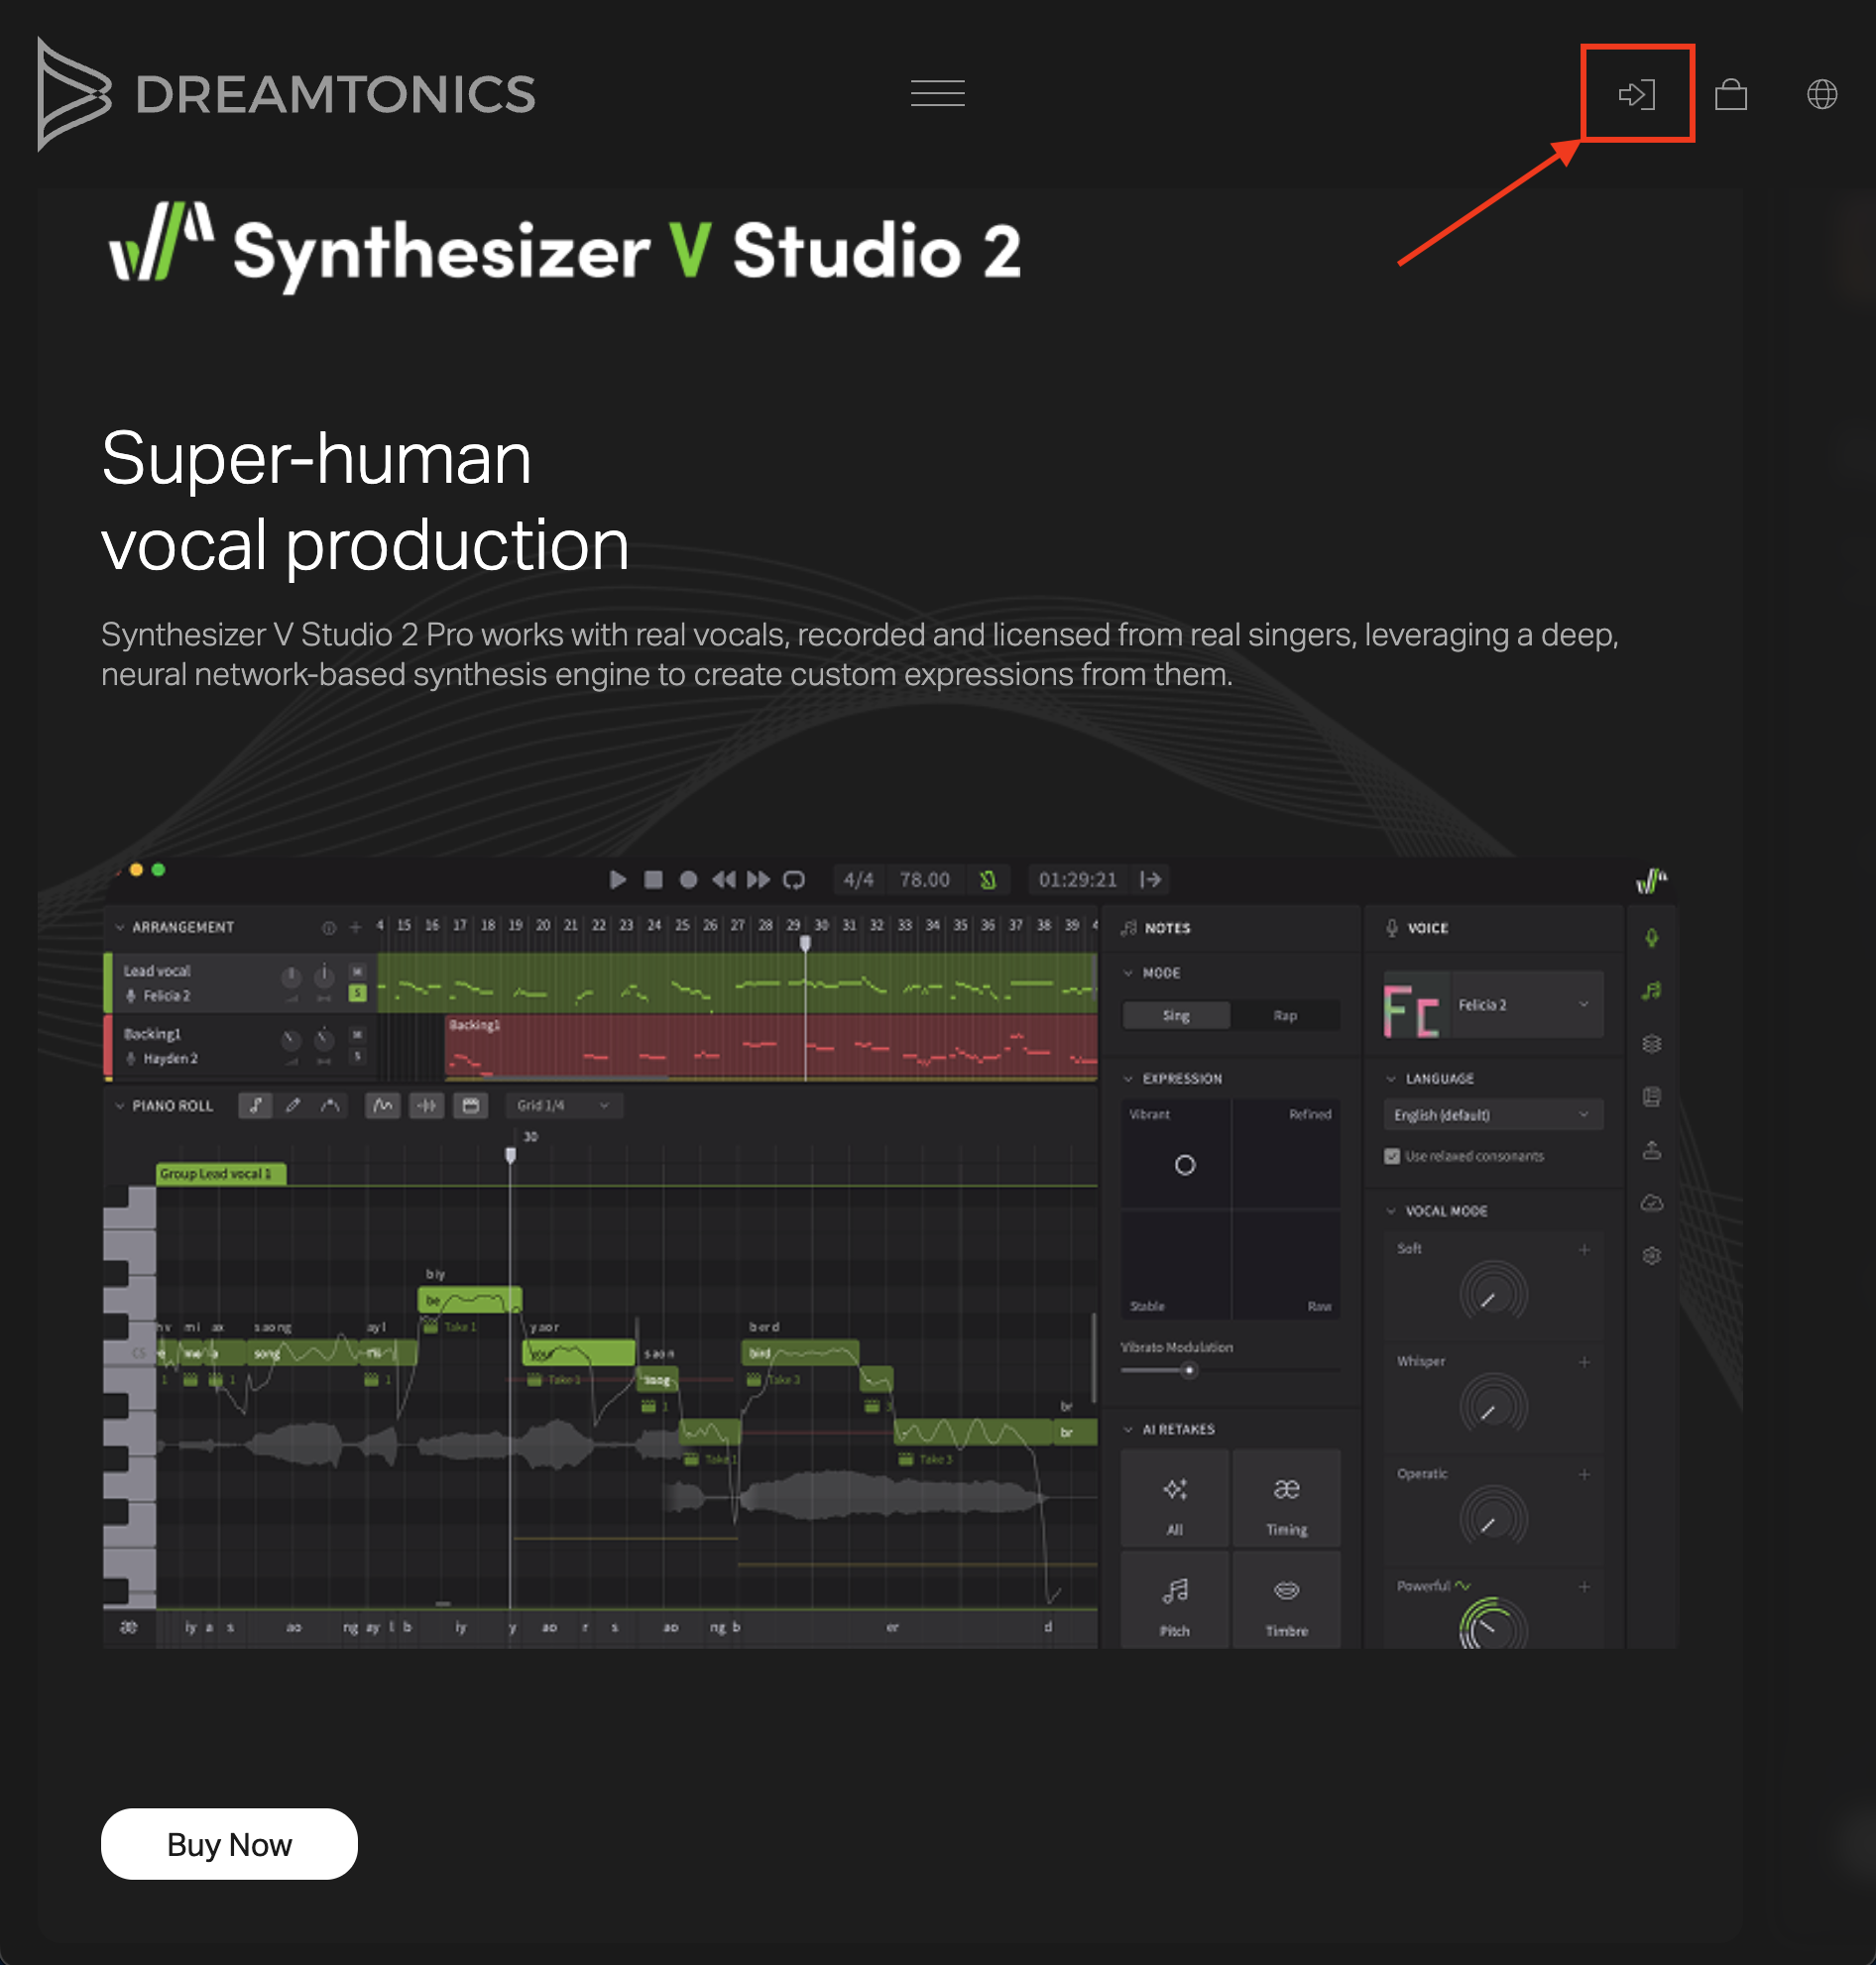Screen dimensions: 1876x1965
Task: Open the shopping bag cart icon
Action: (x=1730, y=95)
